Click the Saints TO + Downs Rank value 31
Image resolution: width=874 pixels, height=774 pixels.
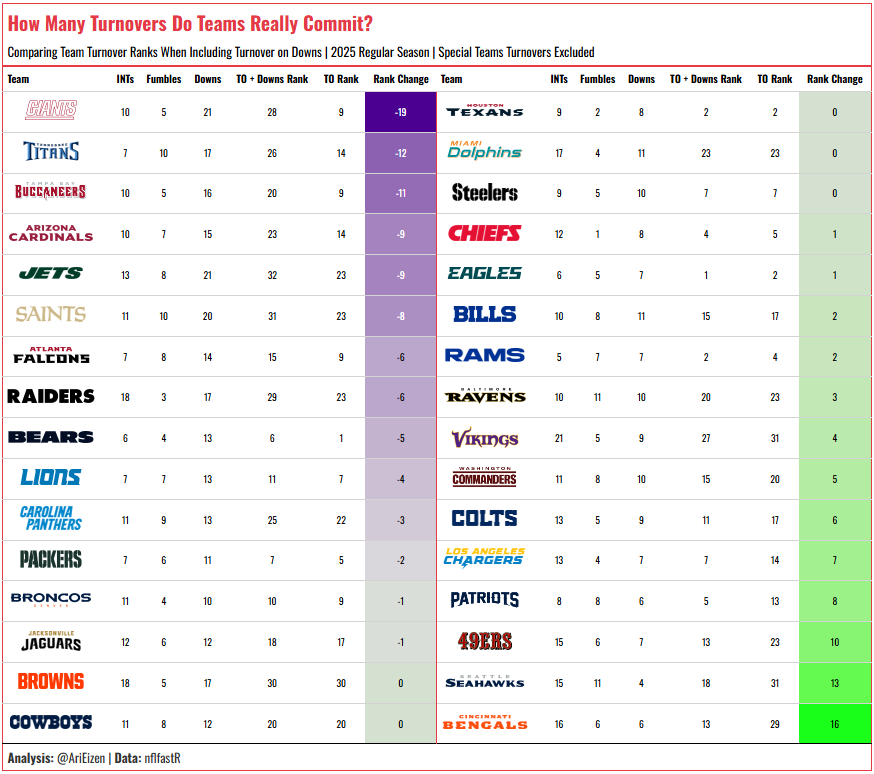coord(272,317)
